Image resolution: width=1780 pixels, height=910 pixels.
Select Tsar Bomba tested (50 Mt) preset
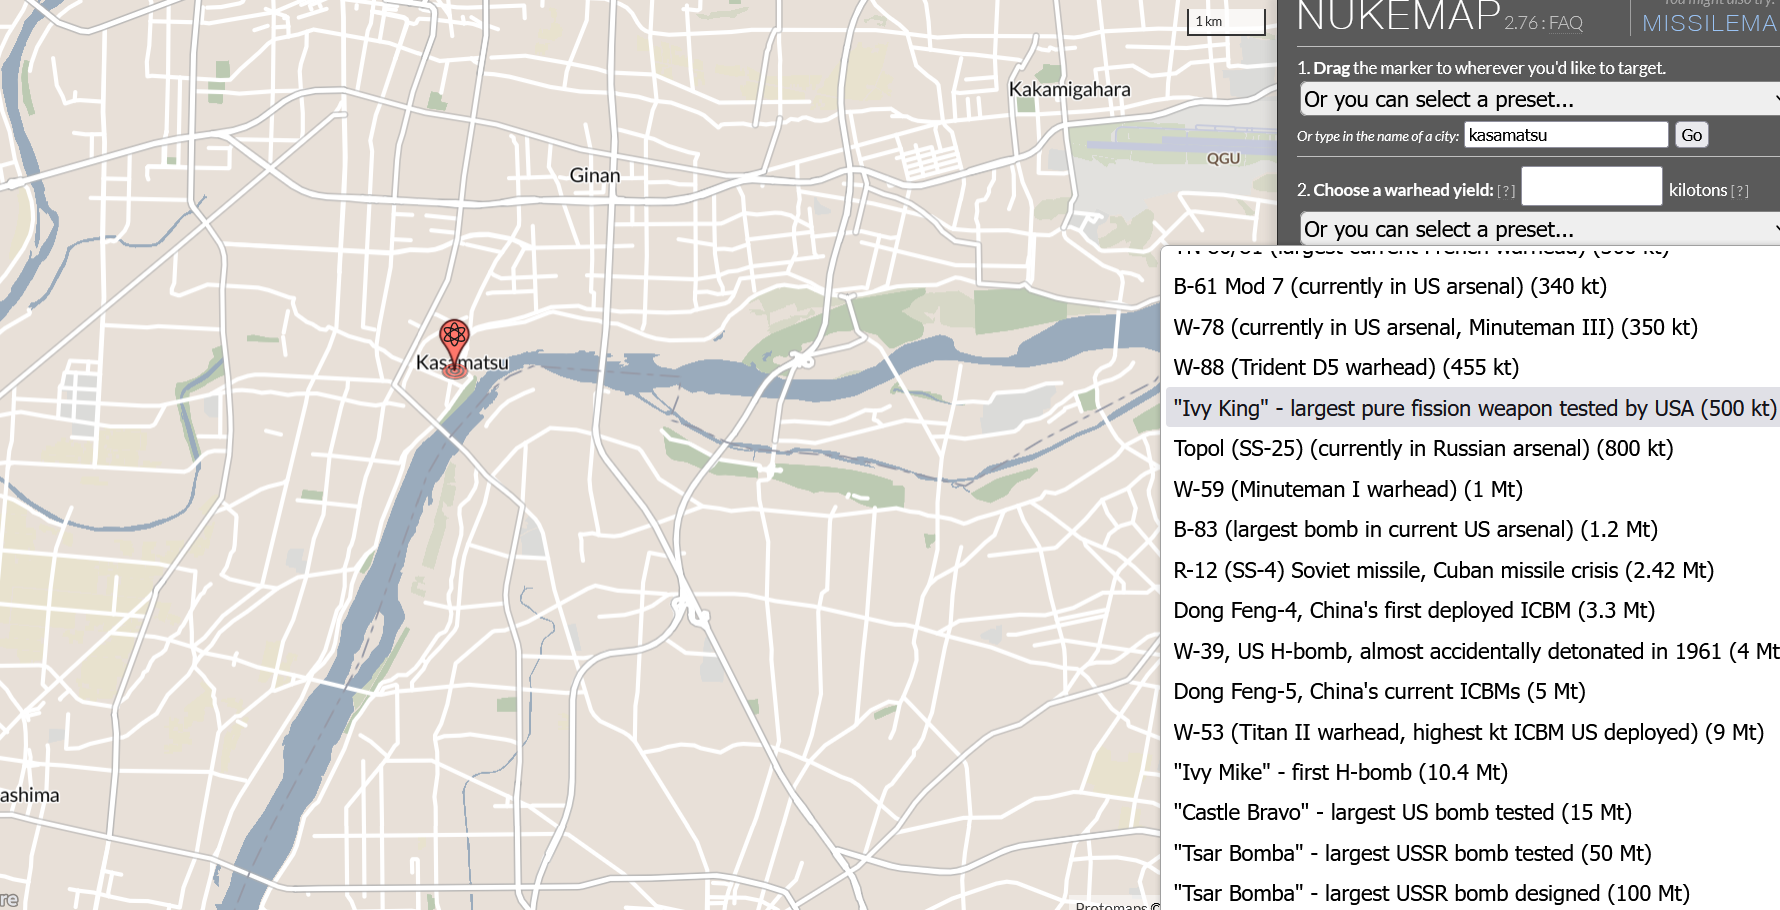(x=1473, y=853)
